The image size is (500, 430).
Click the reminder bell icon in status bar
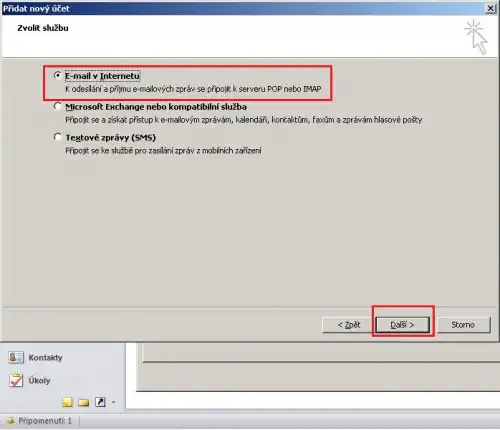10,421
